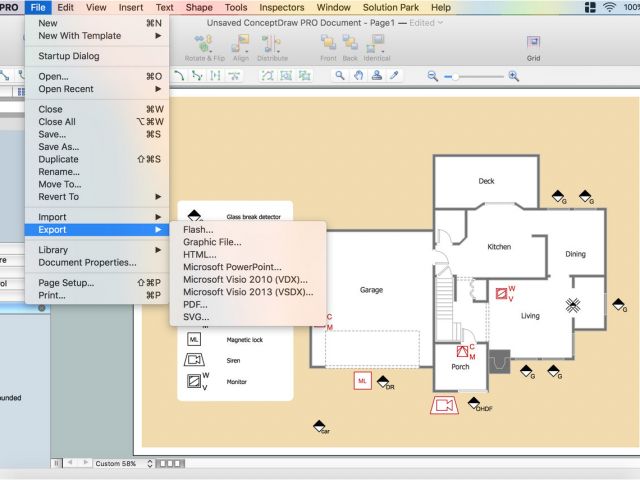Select Microsoft PowerPoint... export option
The height and width of the screenshot is (480, 640).
point(230,267)
